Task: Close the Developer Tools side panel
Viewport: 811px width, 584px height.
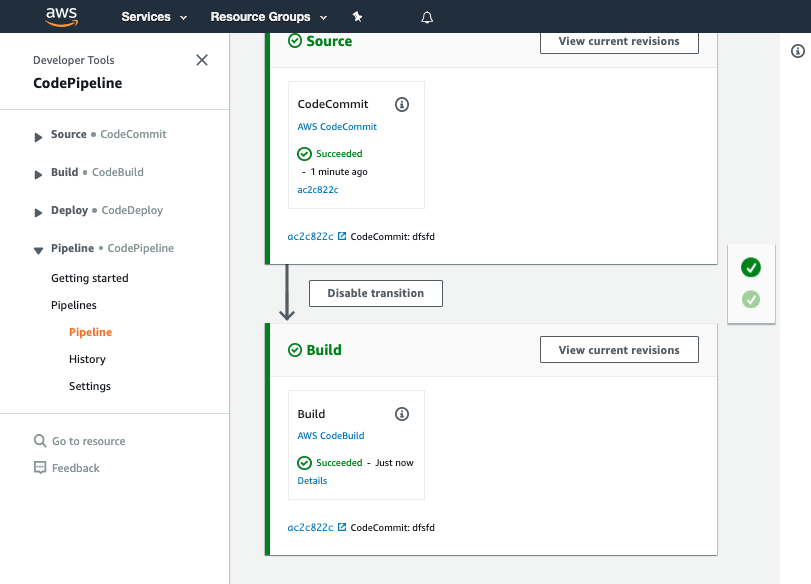Action: pyautogui.click(x=202, y=60)
